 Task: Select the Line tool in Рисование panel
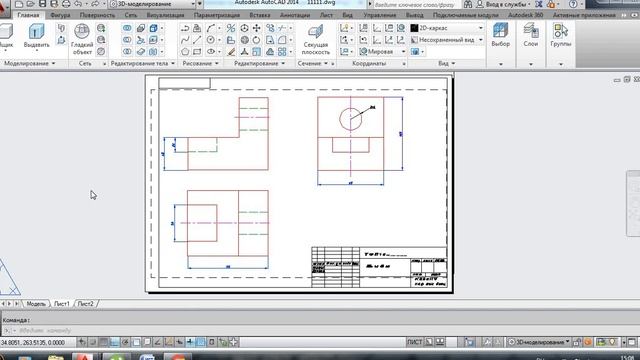197,40
